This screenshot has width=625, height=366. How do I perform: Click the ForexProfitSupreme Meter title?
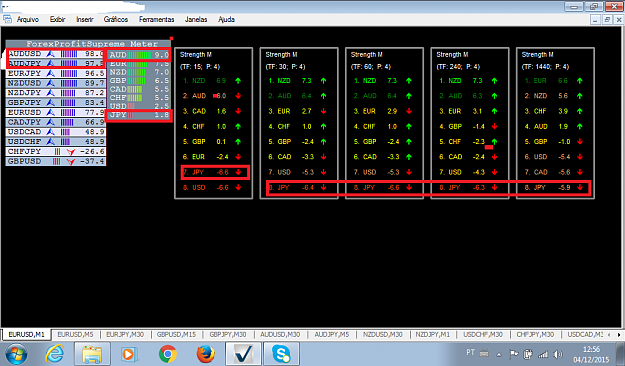tap(92, 44)
